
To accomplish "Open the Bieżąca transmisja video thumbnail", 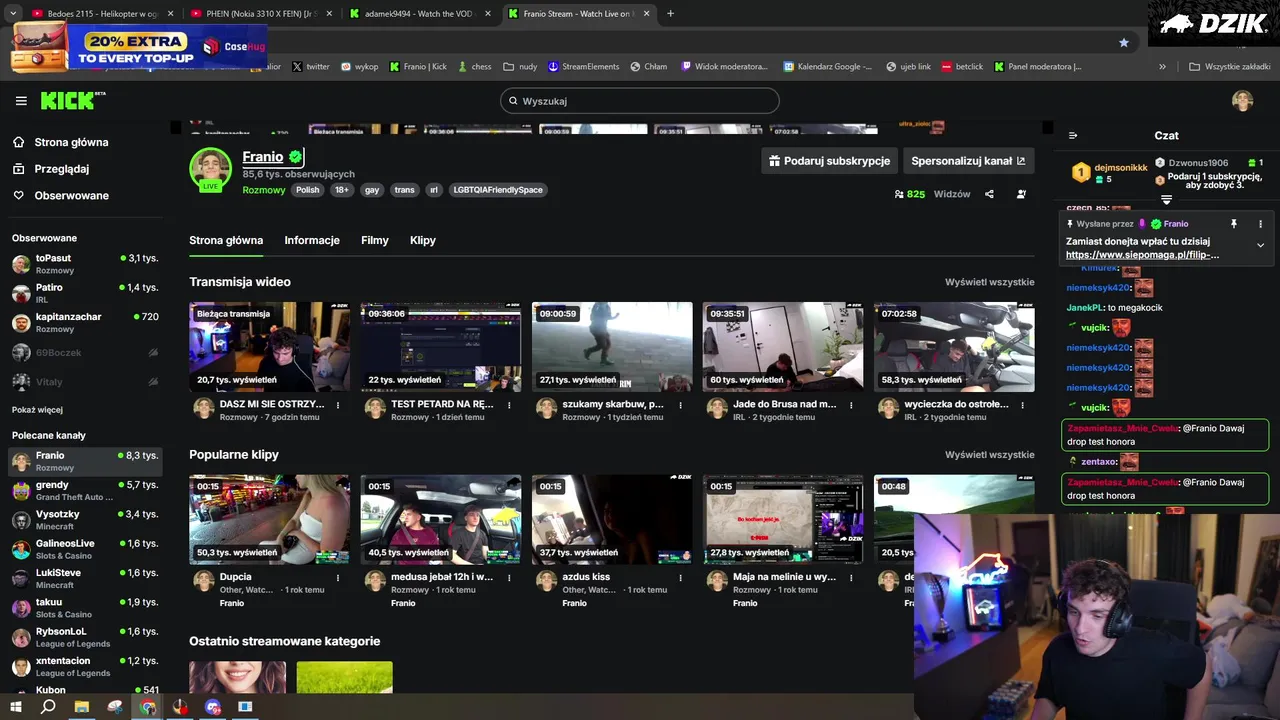I will pos(269,346).
